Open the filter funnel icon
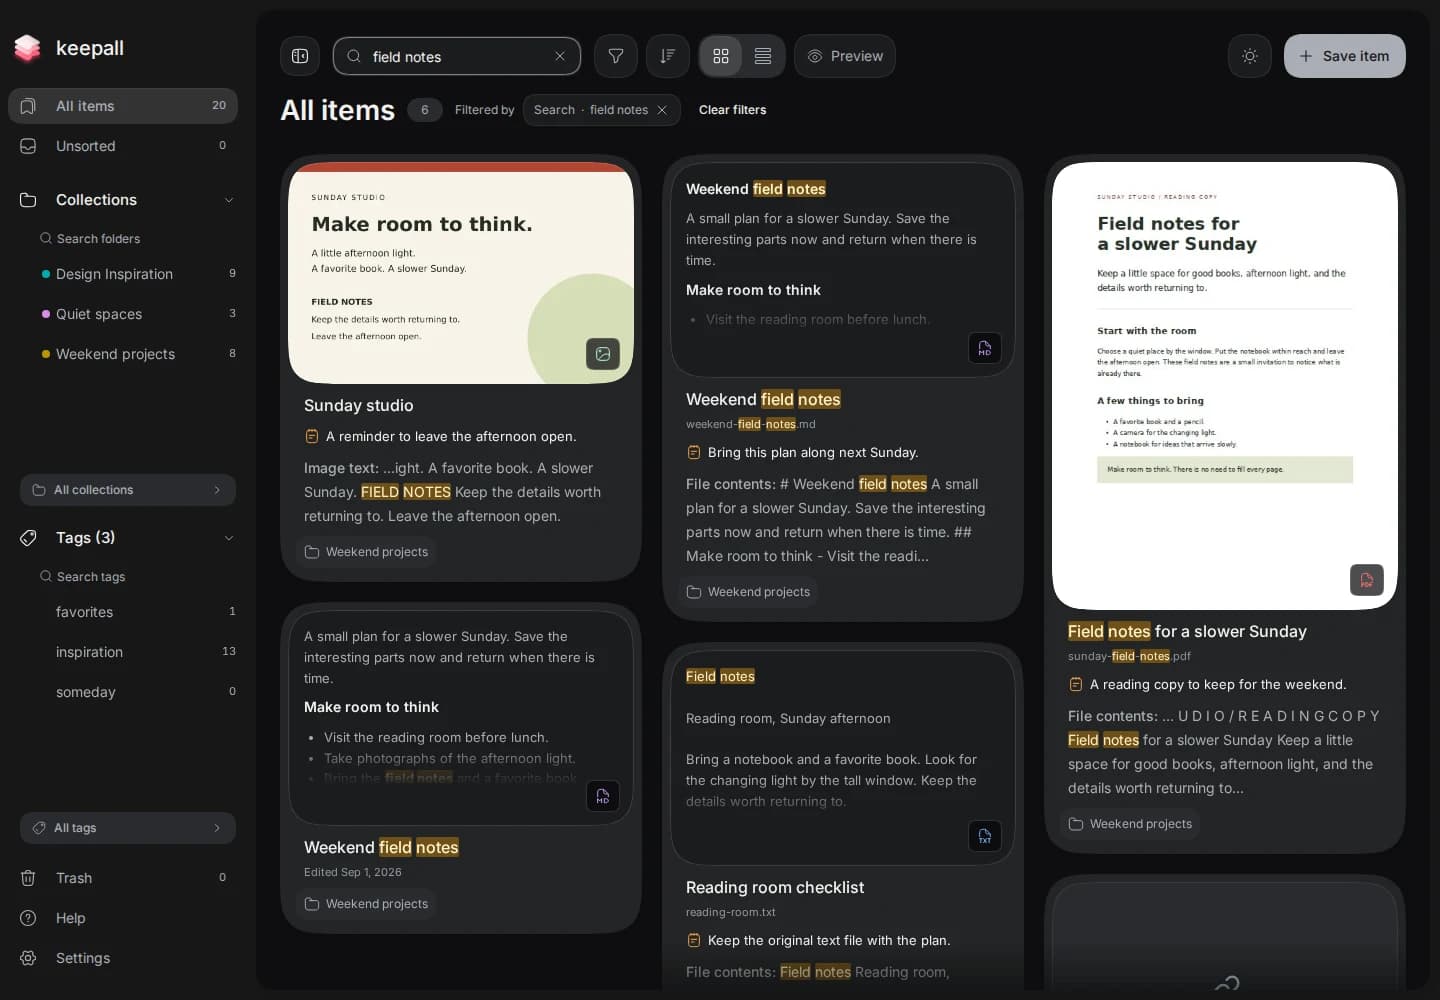Screen dimensions: 1440x1000 pyautogui.click(x=616, y=56)
